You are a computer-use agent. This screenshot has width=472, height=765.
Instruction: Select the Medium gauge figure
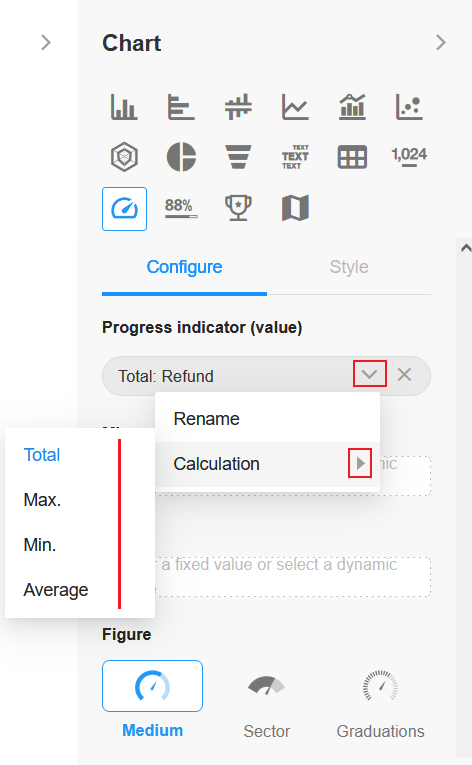click(152, 700)
